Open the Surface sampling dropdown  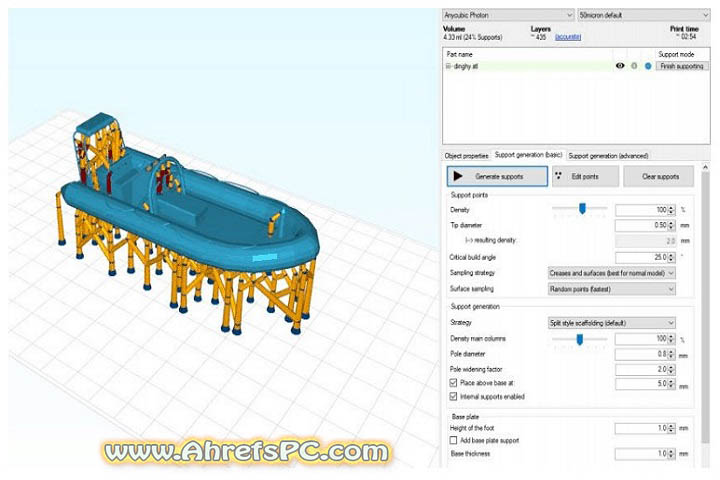pos(611,289)
